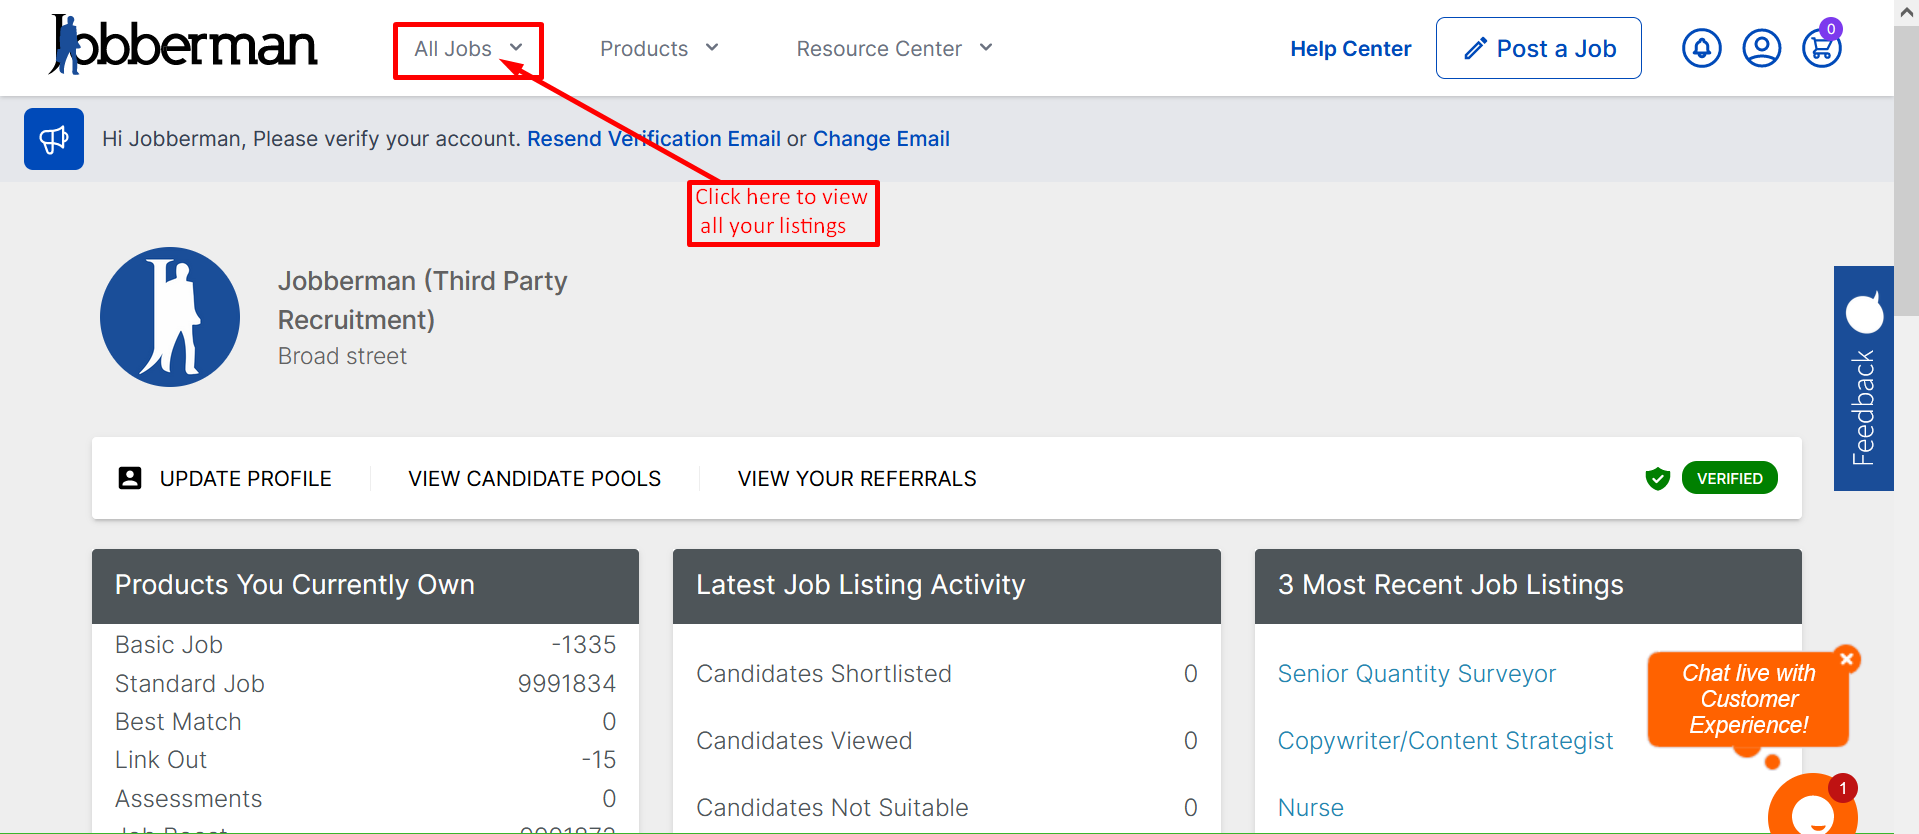Click the Broad street address text
The image size is (1919, 834).
coord(342,357)
